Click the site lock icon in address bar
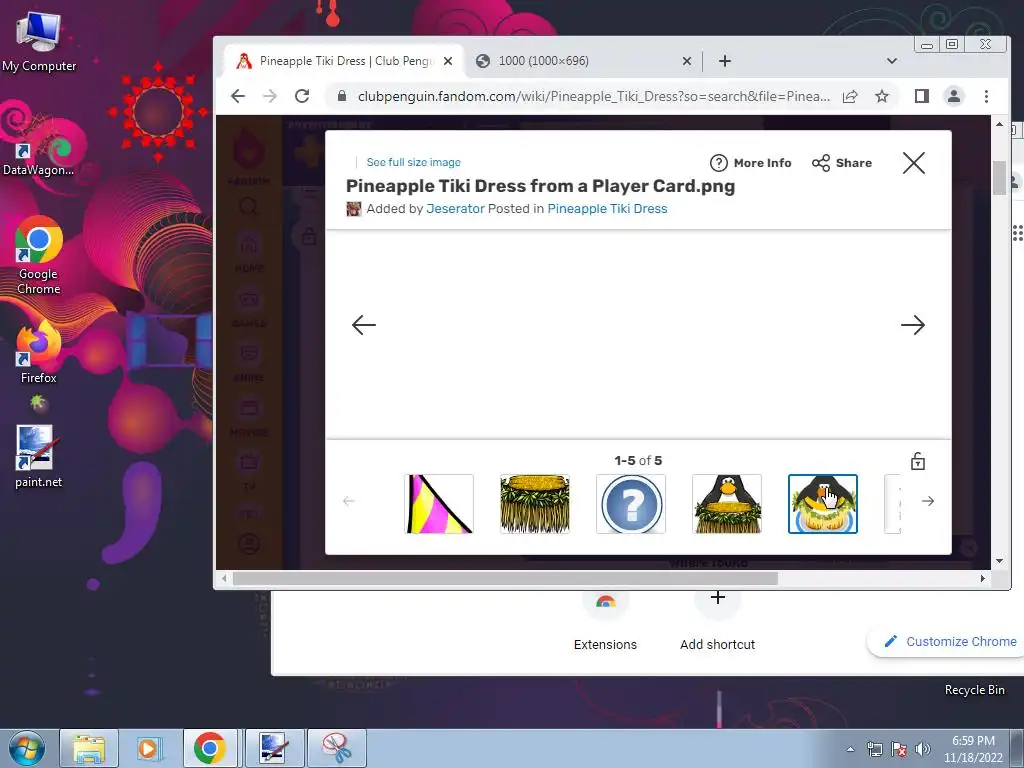1024x768 pixels. (x=341, y=96)
